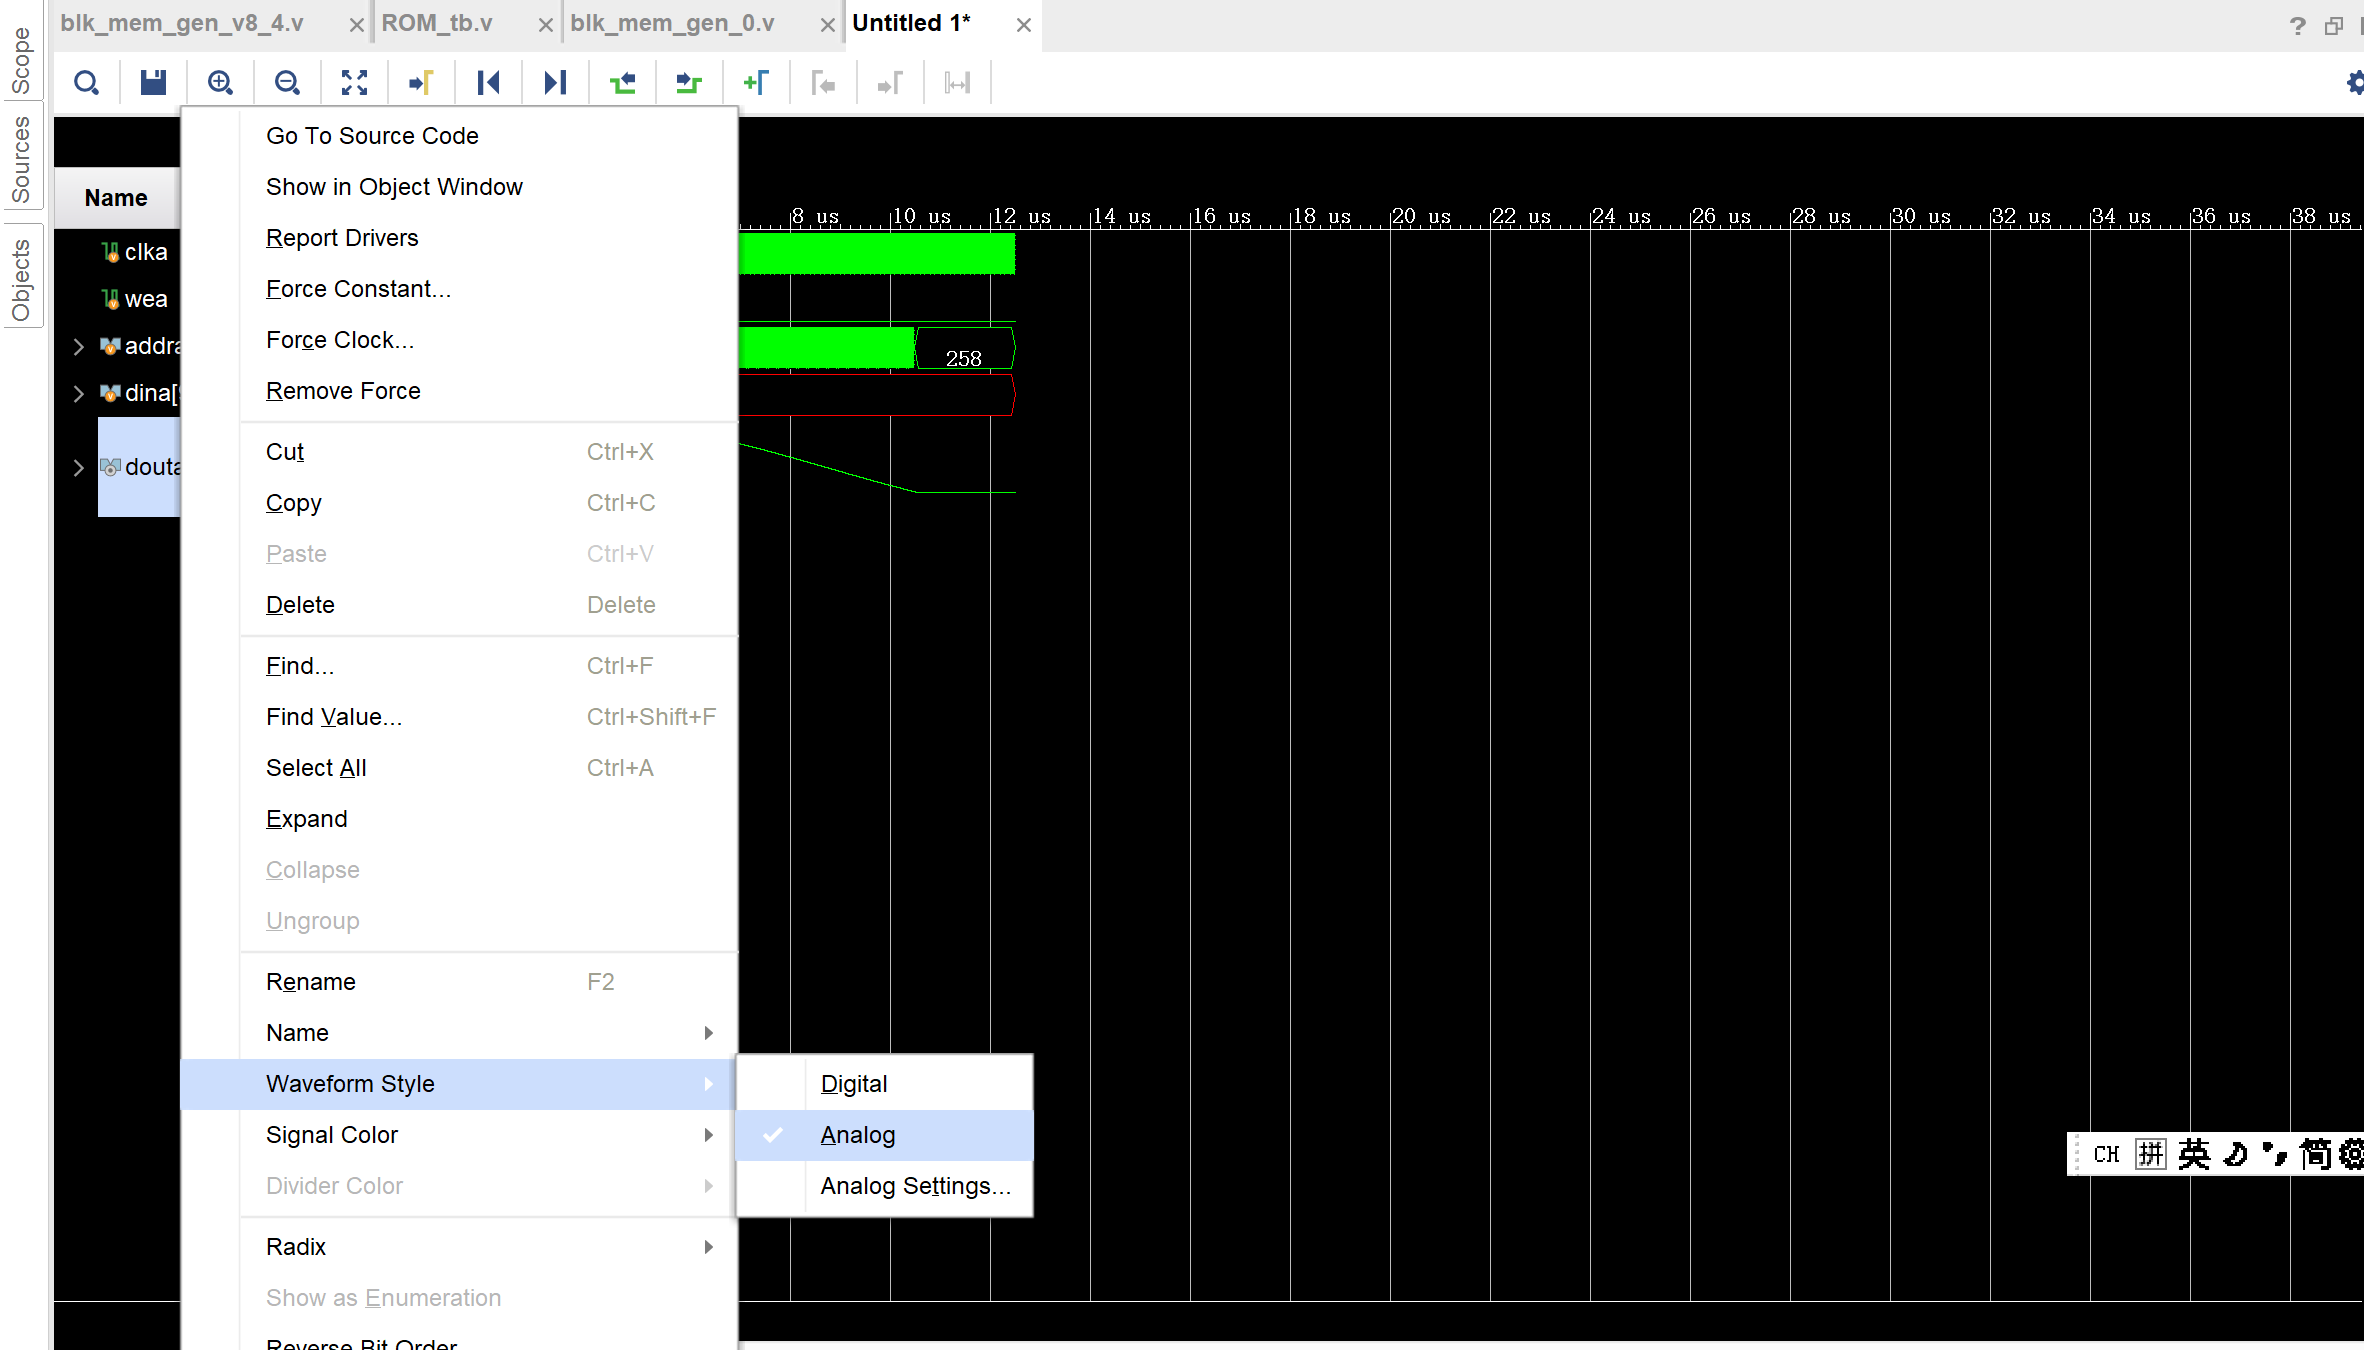Viewport: 2364px width, 1350px height.
Task: Open the Scope side panel tab
Action: coord(21,60)
